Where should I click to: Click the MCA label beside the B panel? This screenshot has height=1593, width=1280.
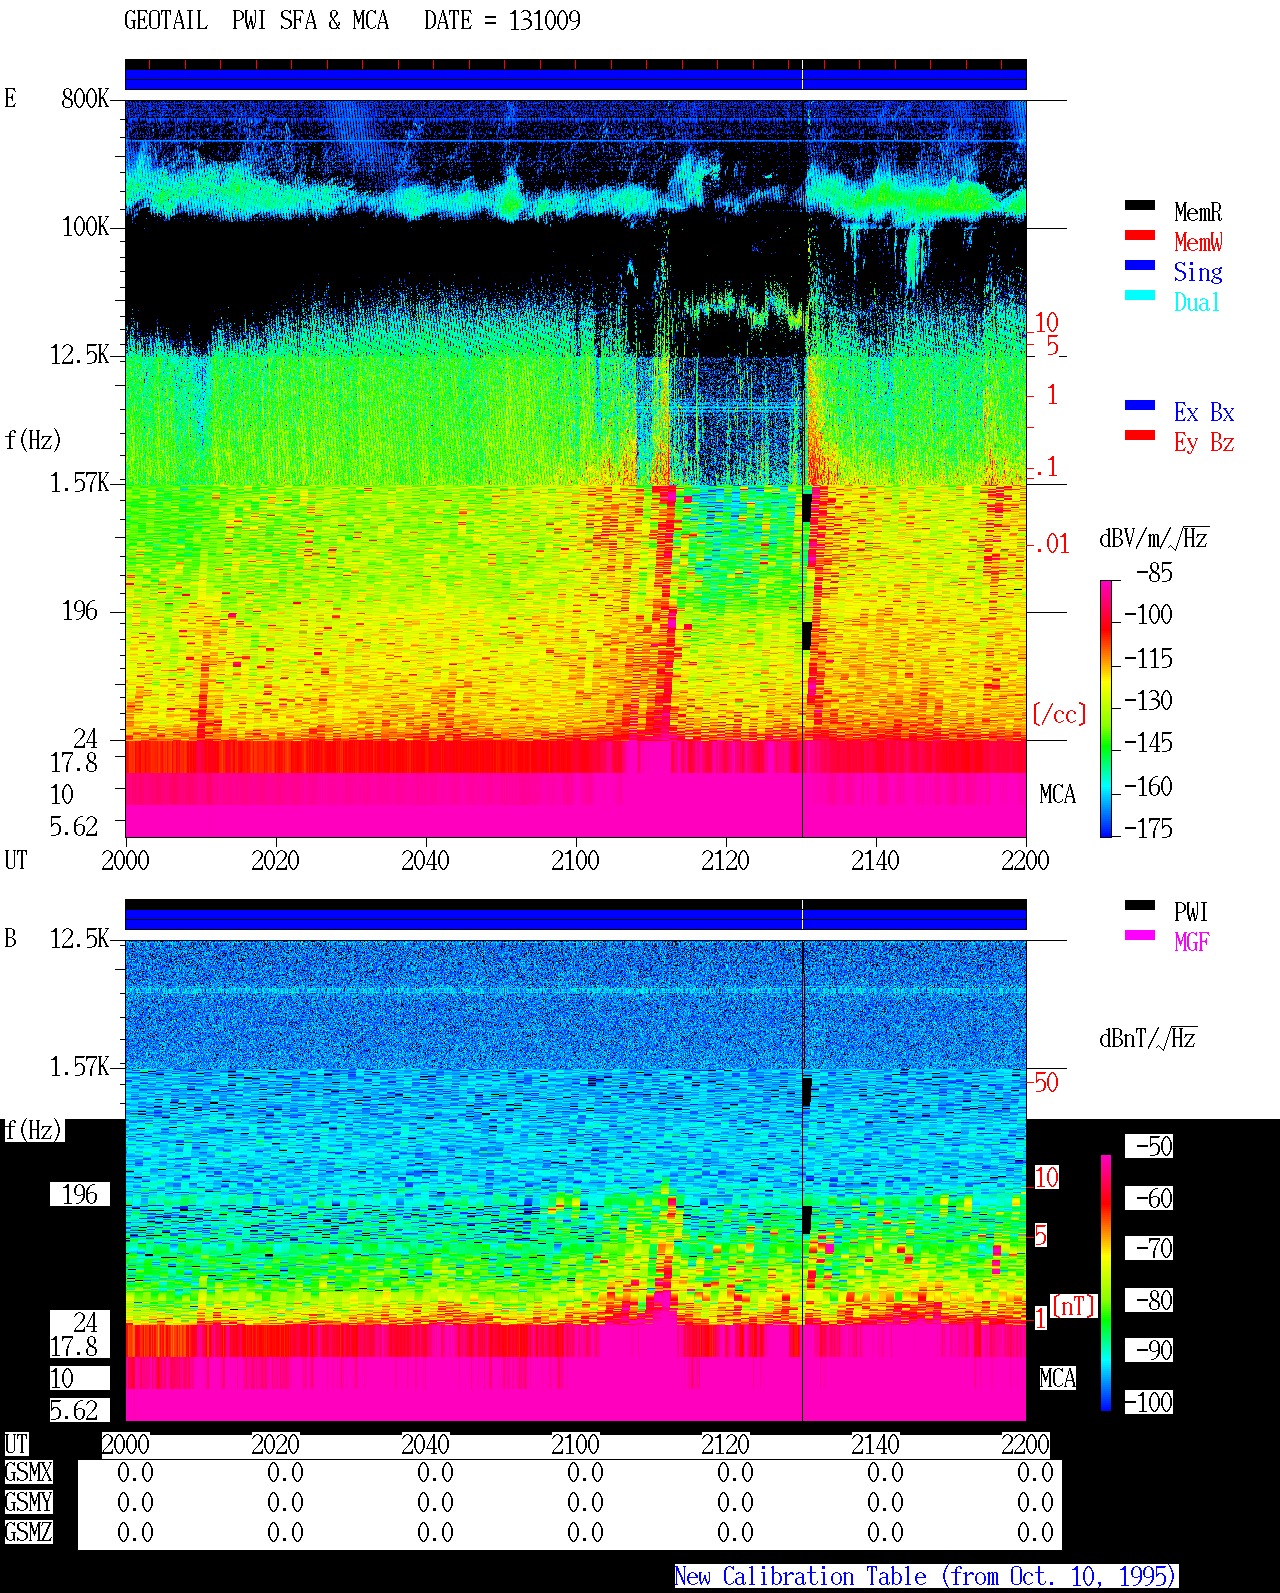coord(1057,1379)
